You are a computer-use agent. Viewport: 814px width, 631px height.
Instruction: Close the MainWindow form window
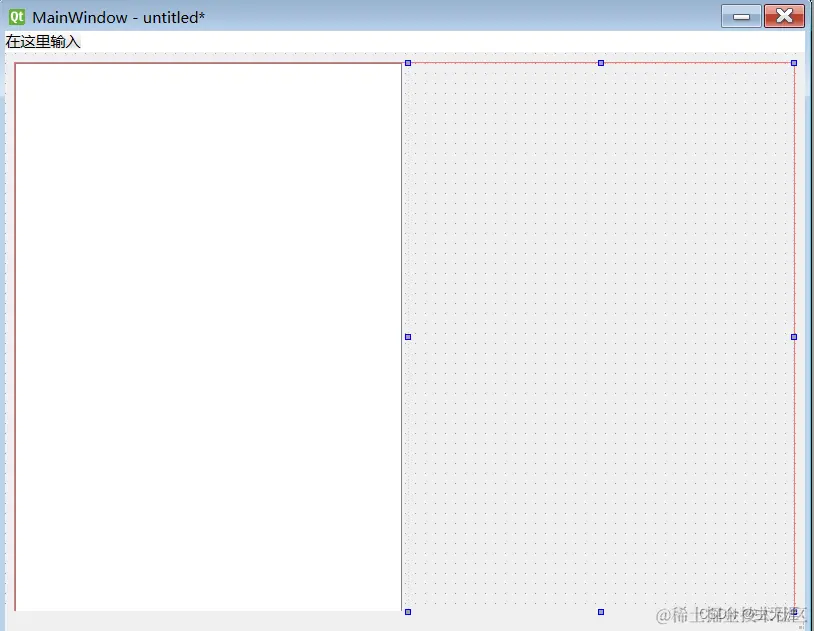click(x=784, y=17)
